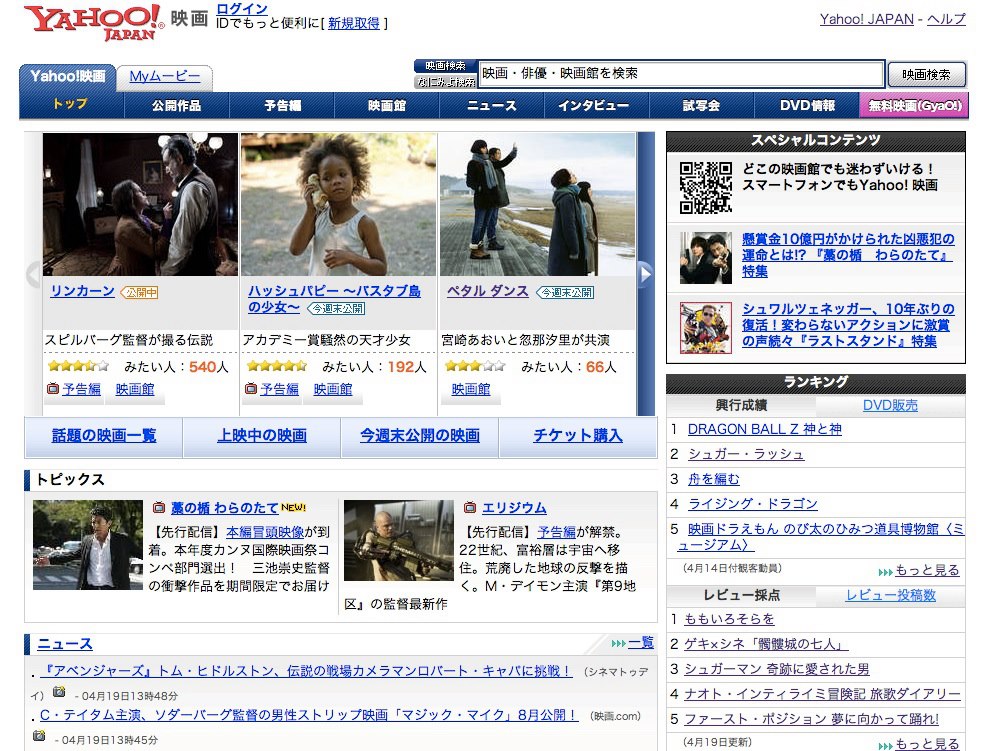This screenshot has height=751, width=1008.
Task: Open the 藁の楯 特集 special content link
Action: (848, 255)
